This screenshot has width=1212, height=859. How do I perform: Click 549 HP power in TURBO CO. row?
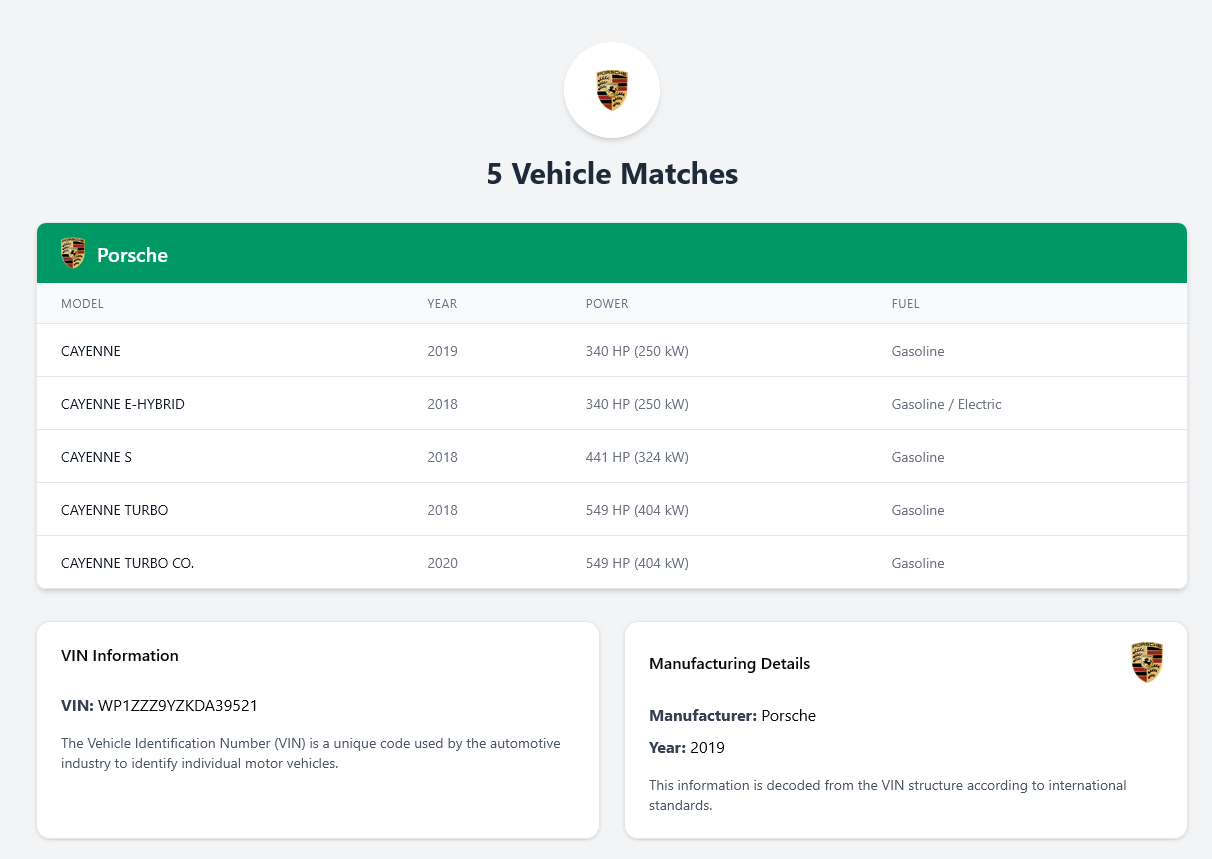point(637,563)
